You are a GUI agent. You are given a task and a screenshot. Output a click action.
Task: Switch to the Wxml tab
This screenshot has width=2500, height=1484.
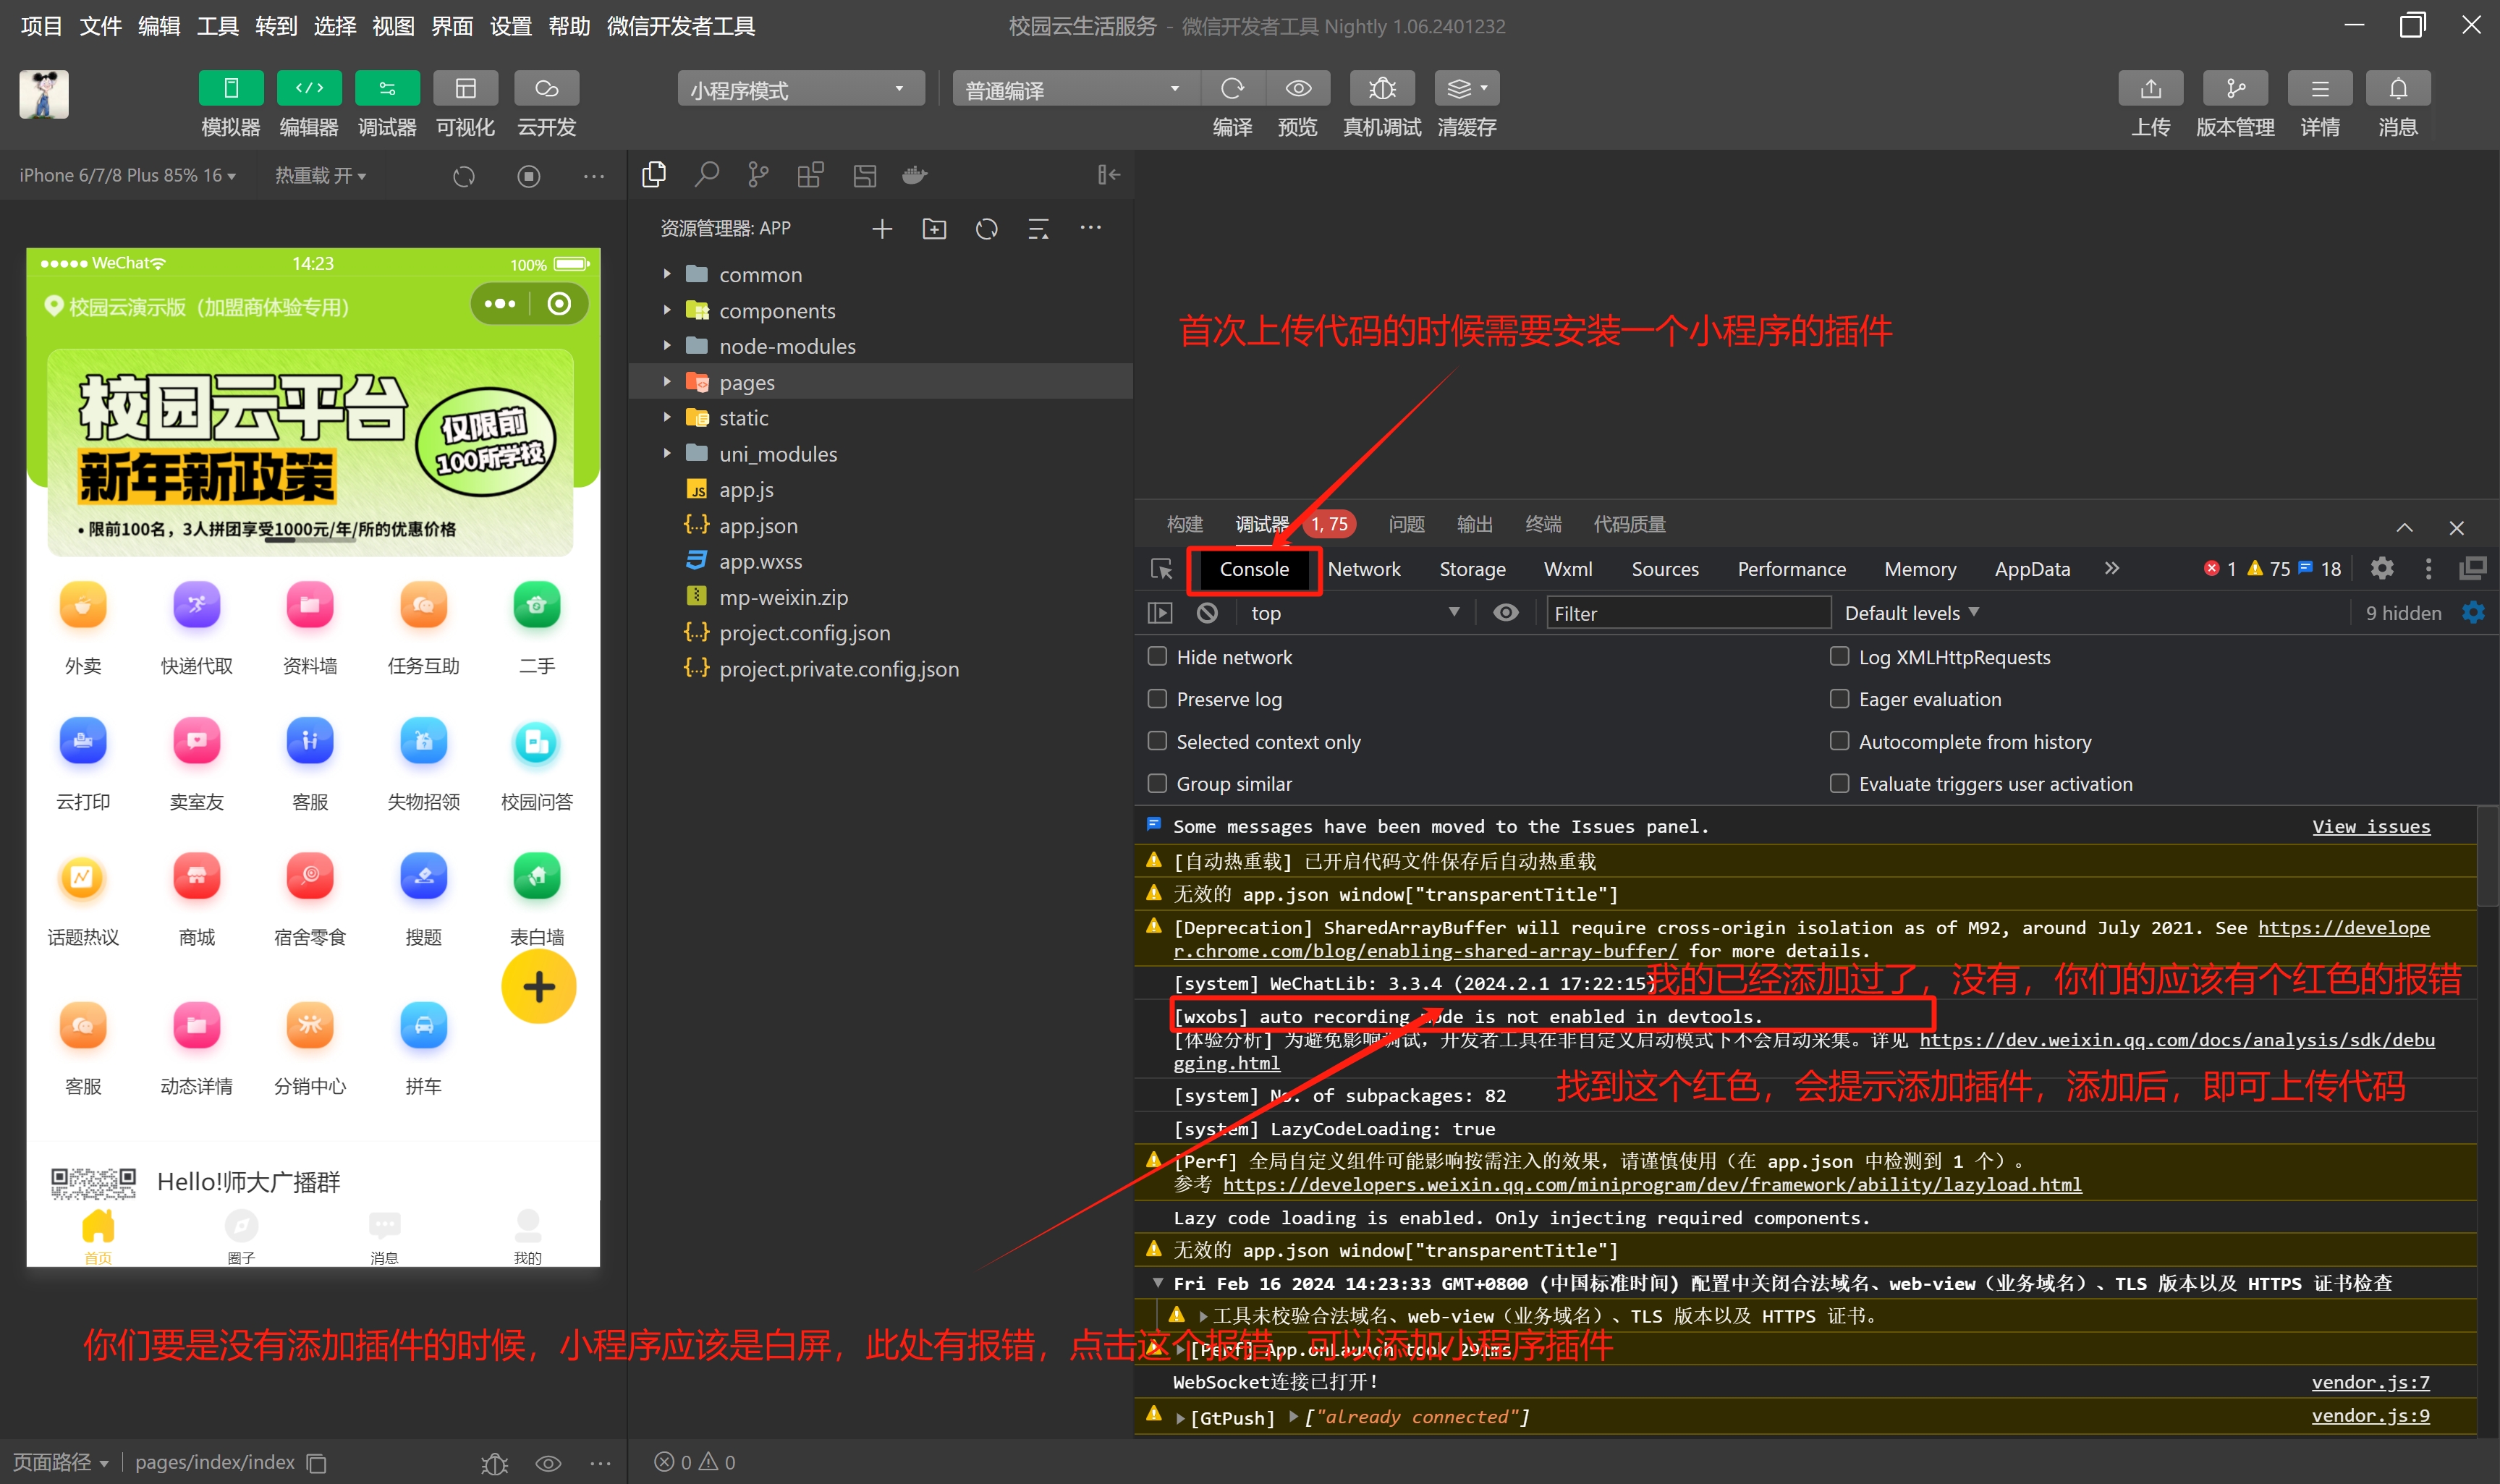pos(1568,569)
